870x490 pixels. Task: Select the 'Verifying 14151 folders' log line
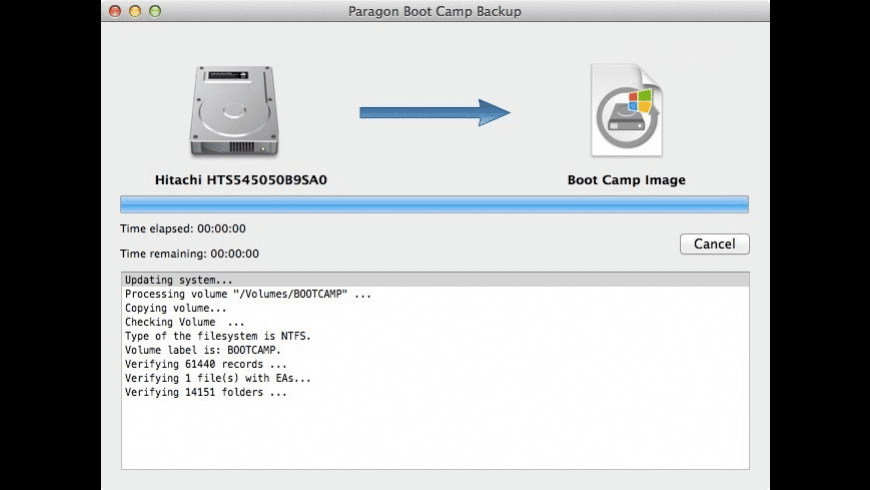(x=435, y=392)
